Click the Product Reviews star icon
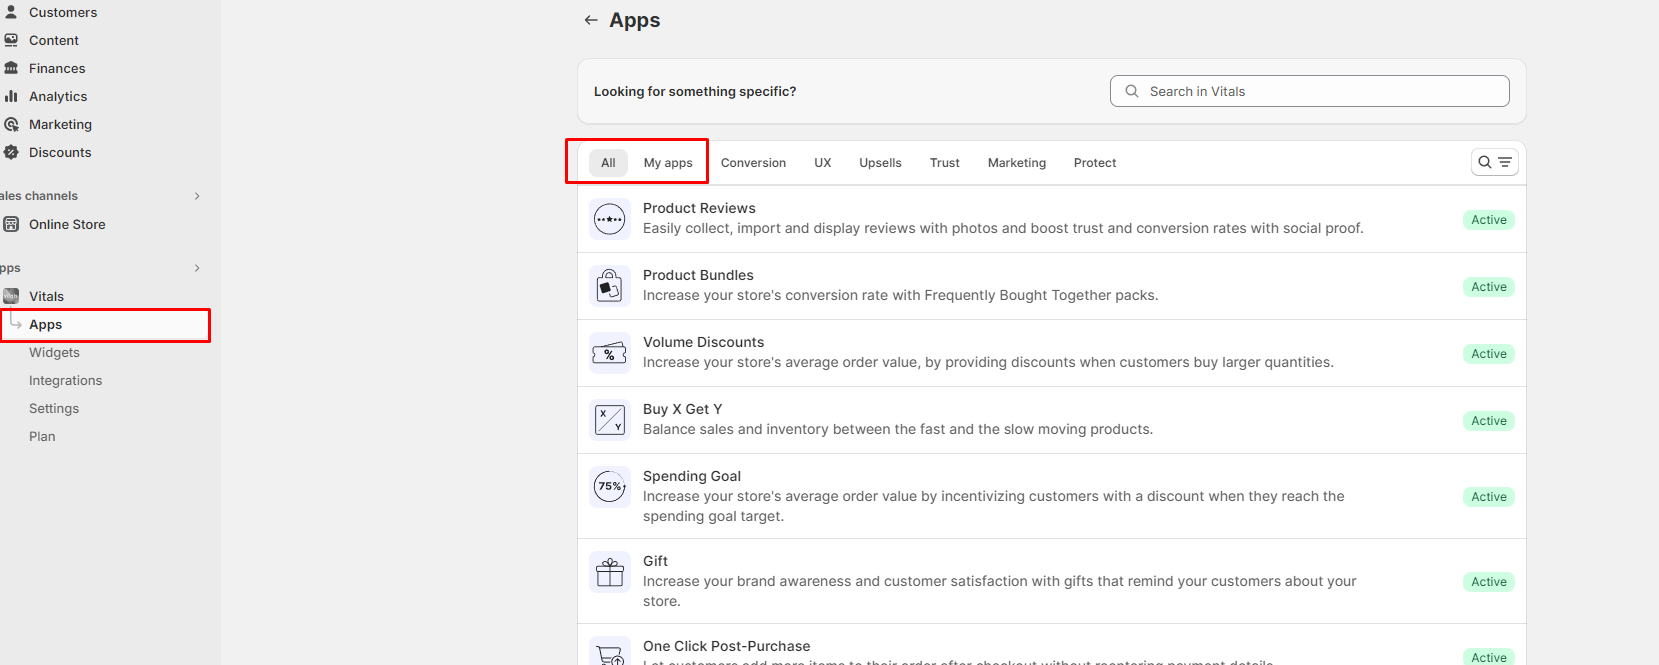This screenshot has width=1659, height=665. click(609, 219)
